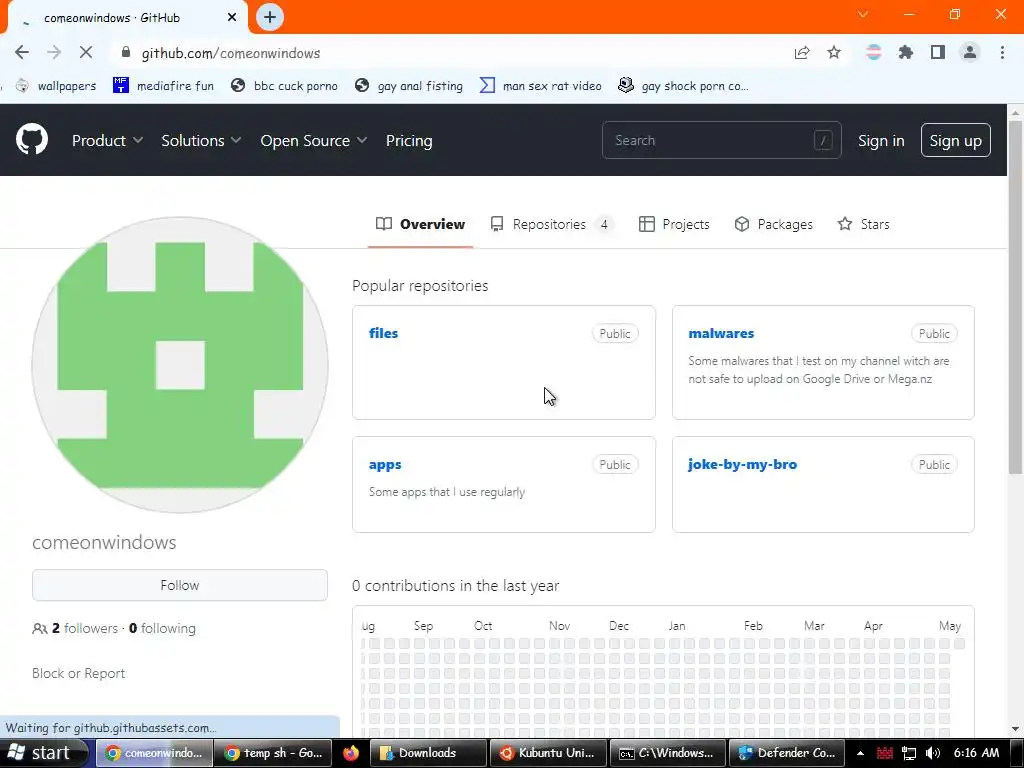
Task: Click the volume speaker tray icon
Action: [x=933, y=753]
